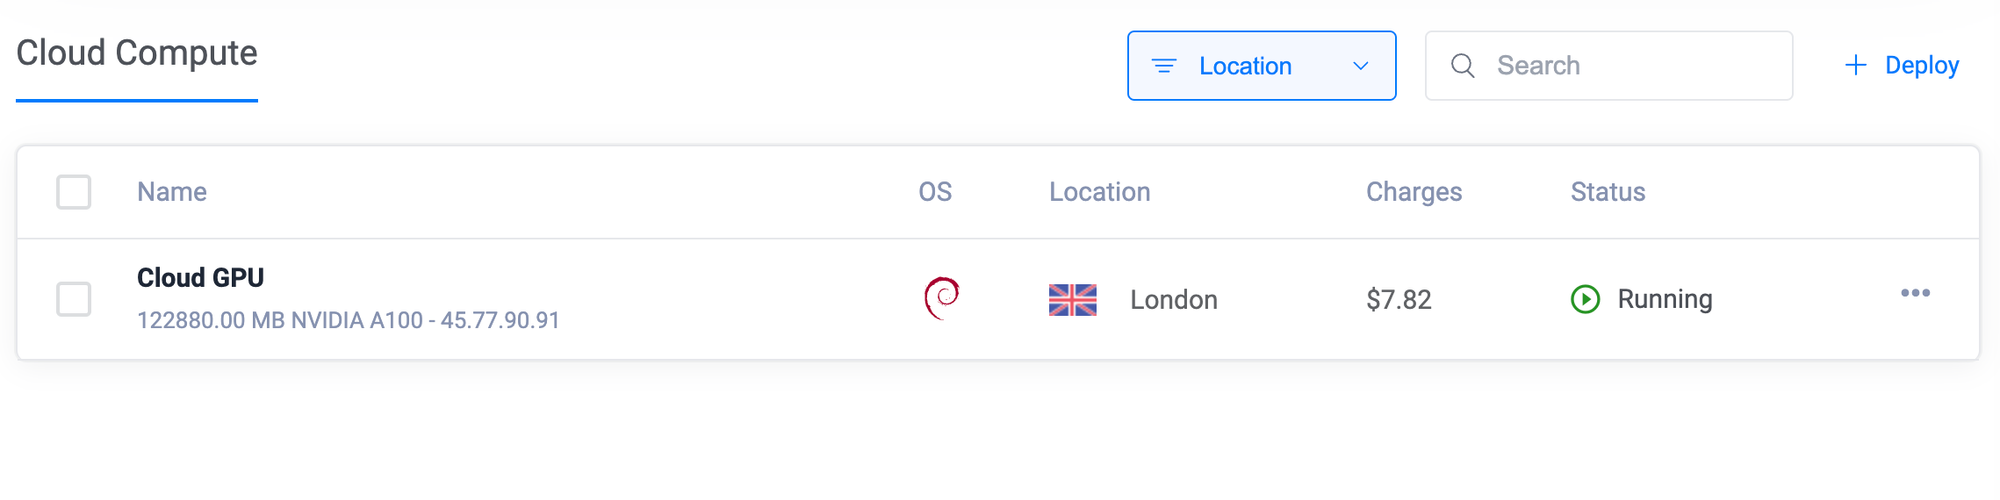This screenshot has height=500, width=2000.
Task: Click the plus icon beside Deploy
Action: 1855,66
